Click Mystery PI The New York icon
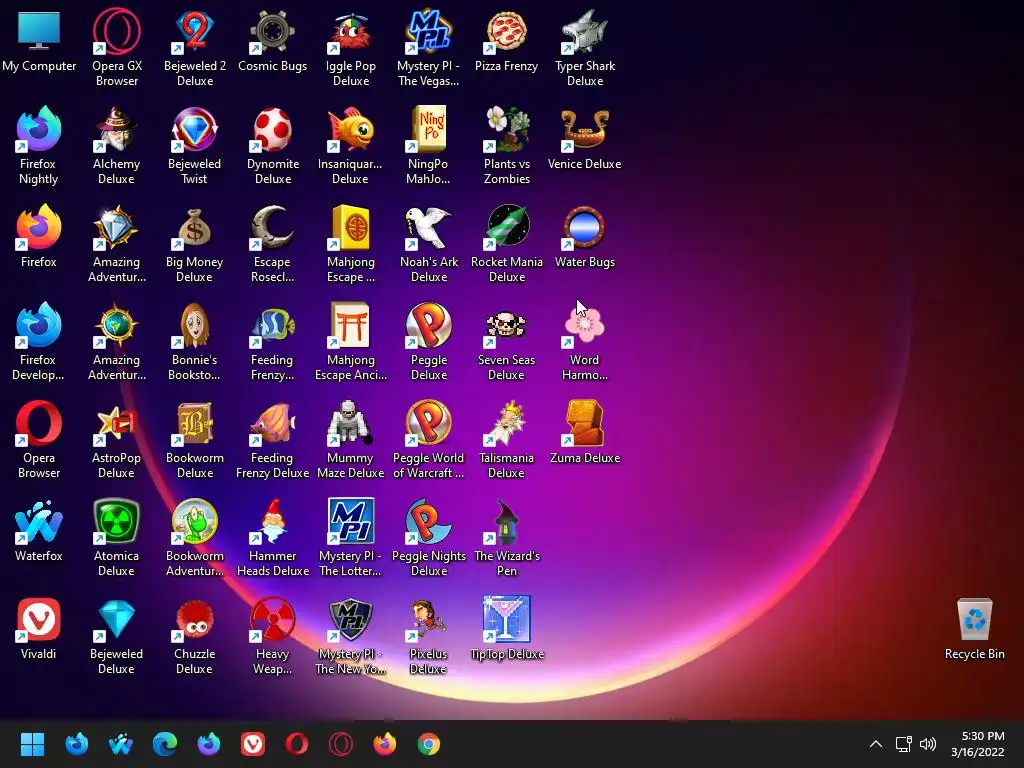 point(351,619)
